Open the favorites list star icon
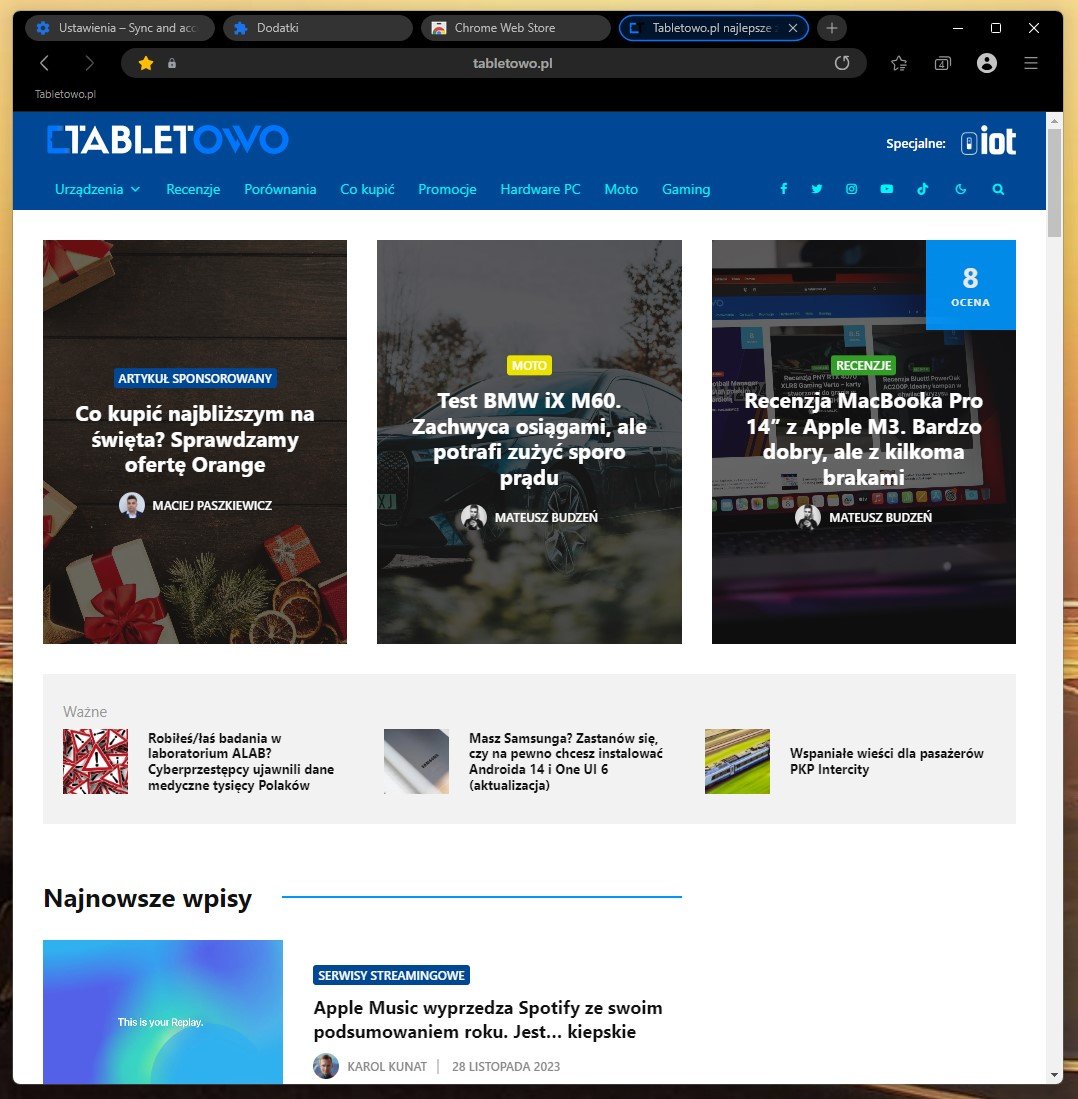 [x=899, y=64]
